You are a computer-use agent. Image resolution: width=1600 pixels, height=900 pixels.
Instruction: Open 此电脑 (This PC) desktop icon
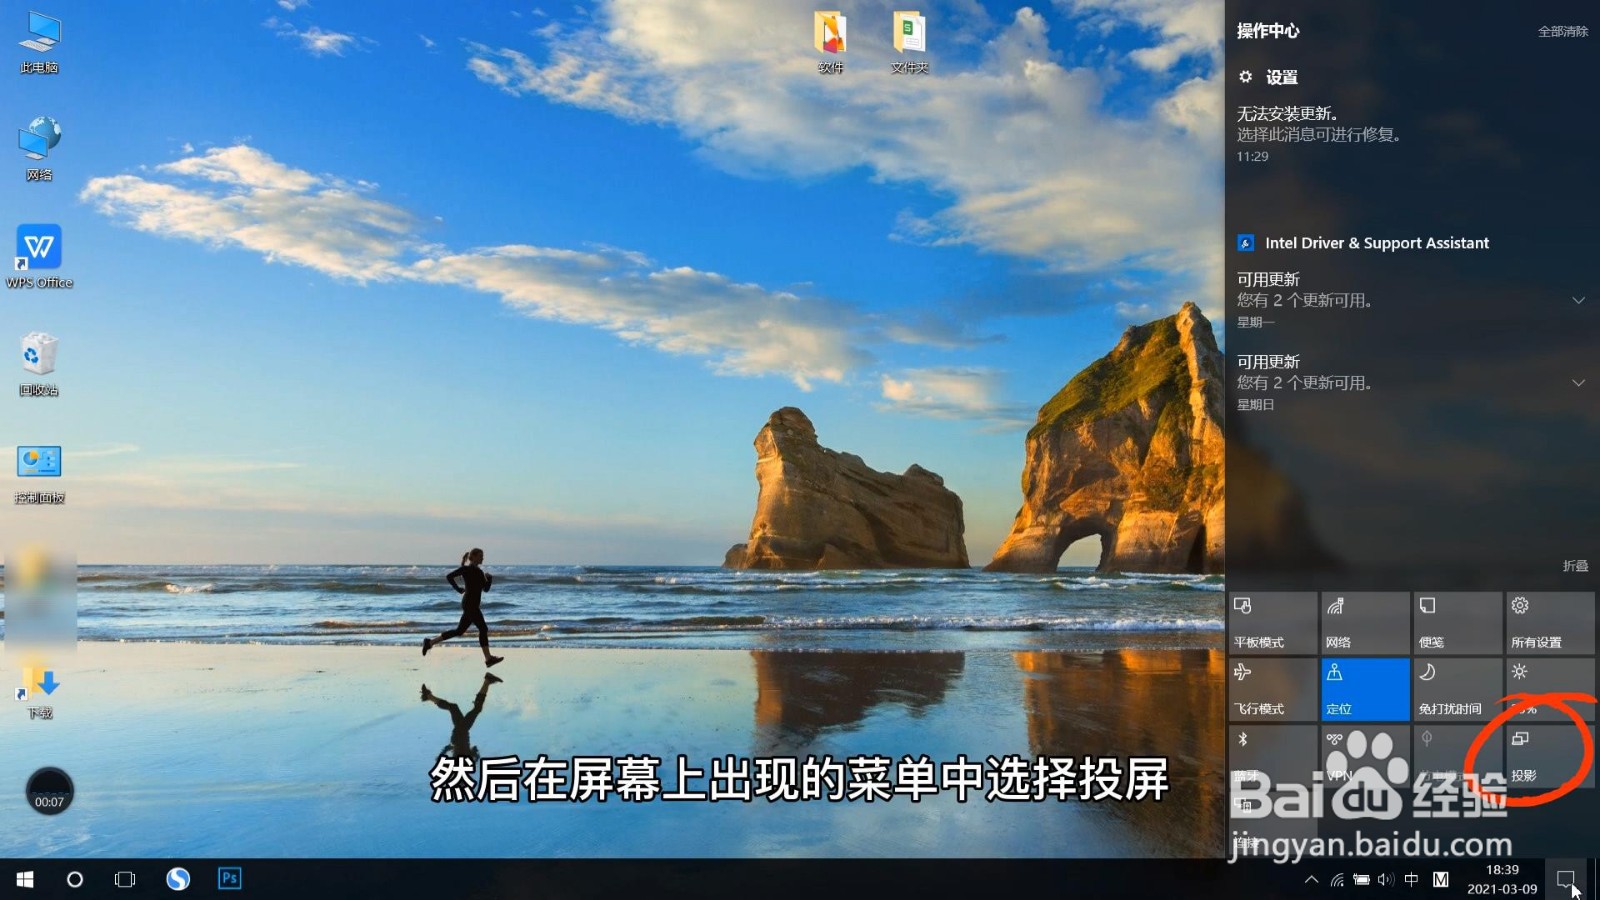[x=37, y=40]
